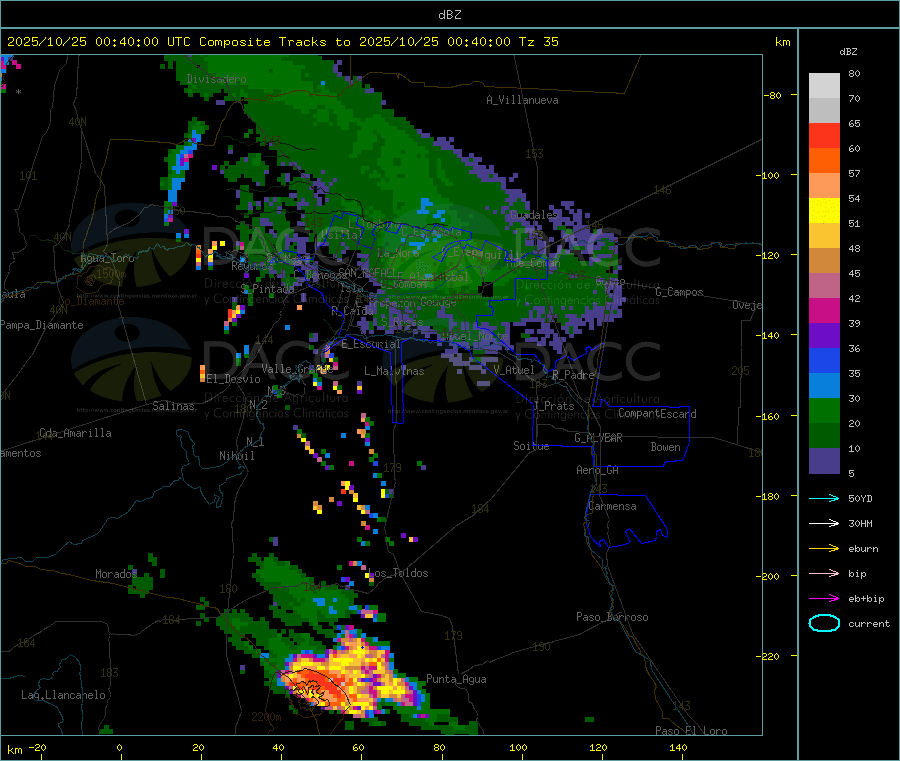Click the orange 57-60 dBZ color block
This screenshot has width=900, height=761.
824,161
